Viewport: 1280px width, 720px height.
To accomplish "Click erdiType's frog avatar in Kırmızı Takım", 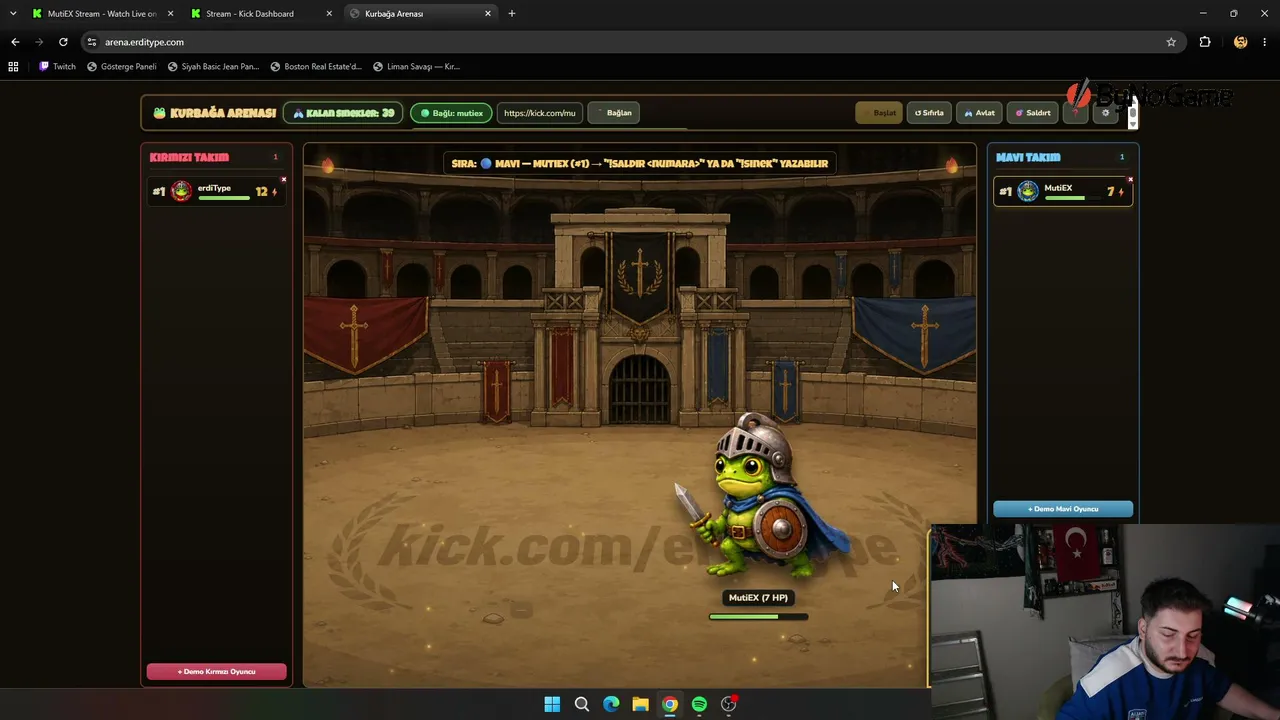I will 181,191.
